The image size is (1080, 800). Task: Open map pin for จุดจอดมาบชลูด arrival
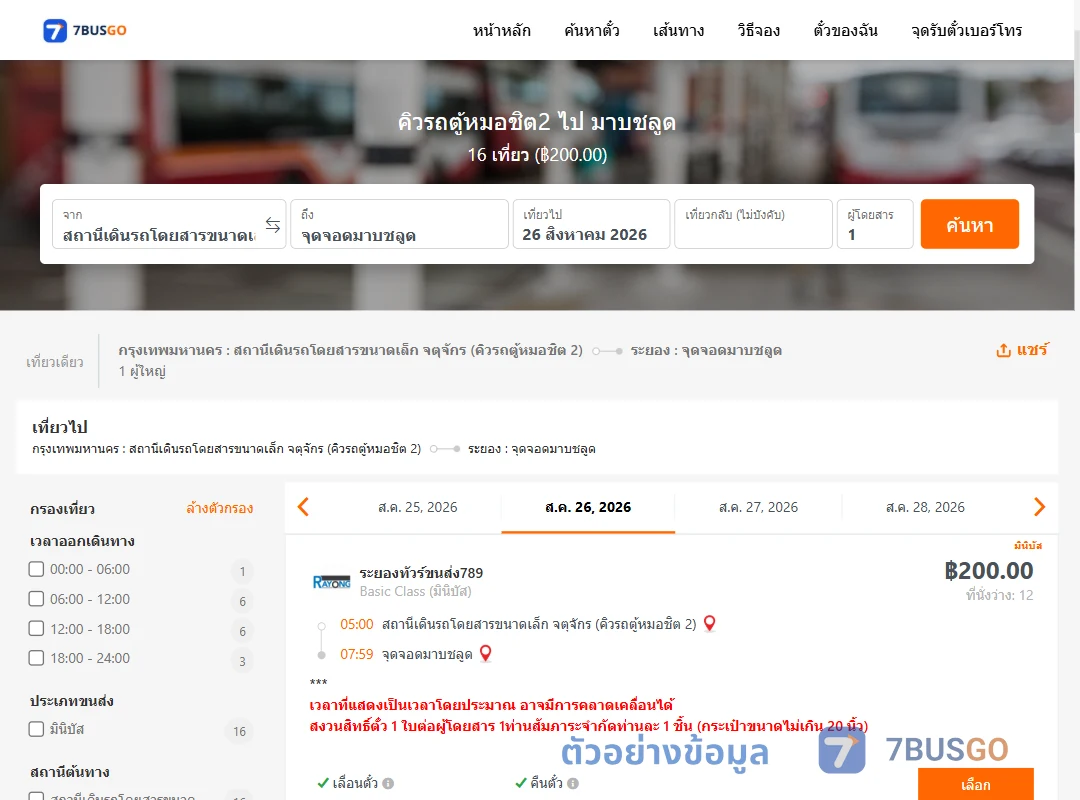486,653
